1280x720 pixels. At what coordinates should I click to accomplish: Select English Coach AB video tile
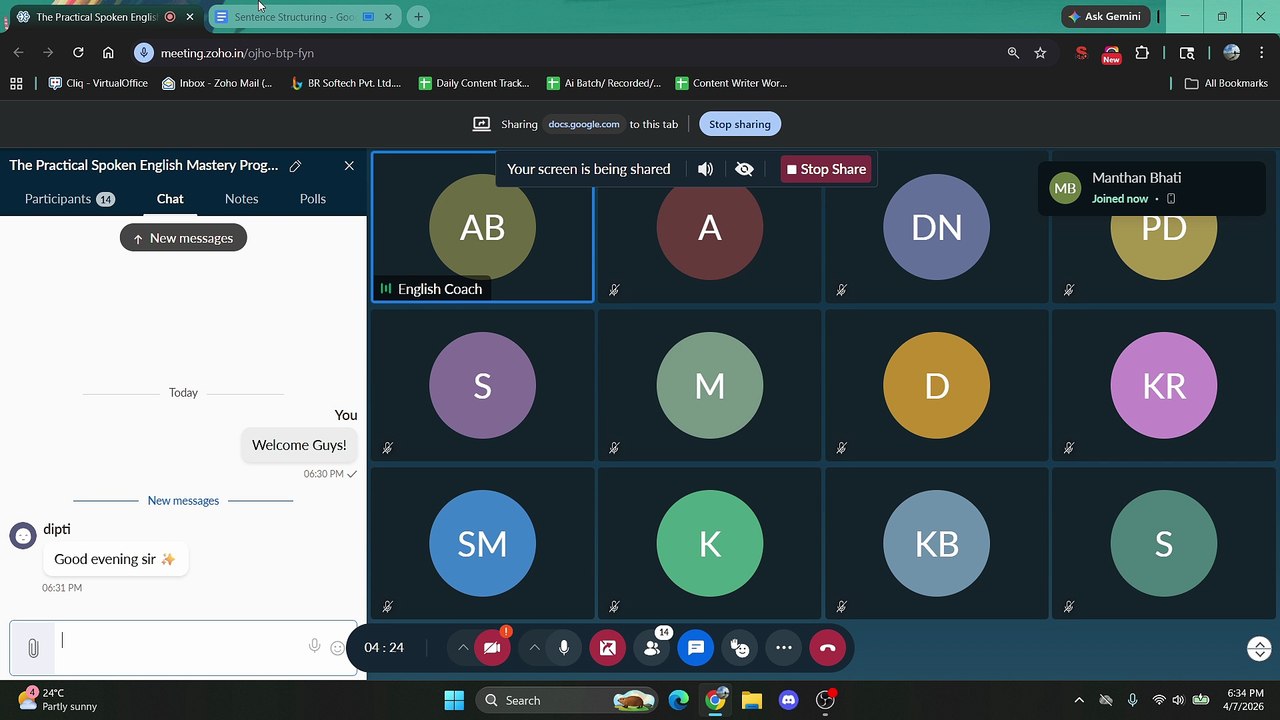pyautogui.click(x=482, y=227)
